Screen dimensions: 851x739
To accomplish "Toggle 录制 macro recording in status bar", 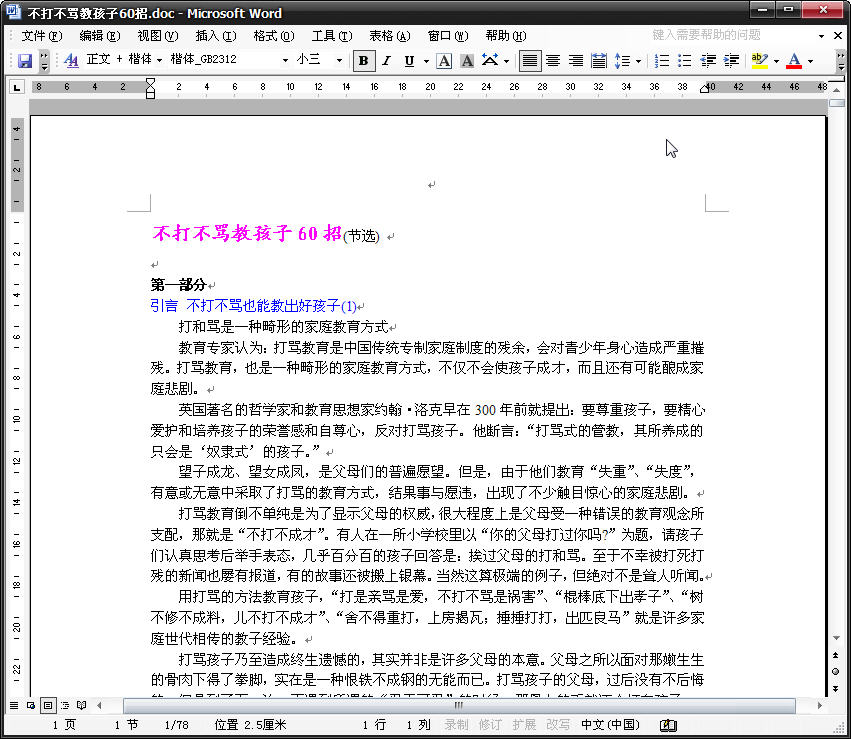I will (x=456, y=725).
